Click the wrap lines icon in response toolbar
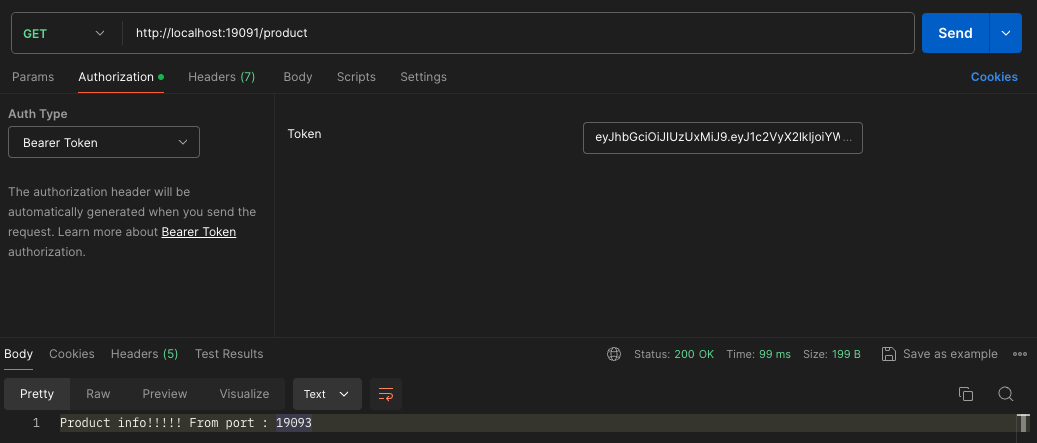 point(386,394)
